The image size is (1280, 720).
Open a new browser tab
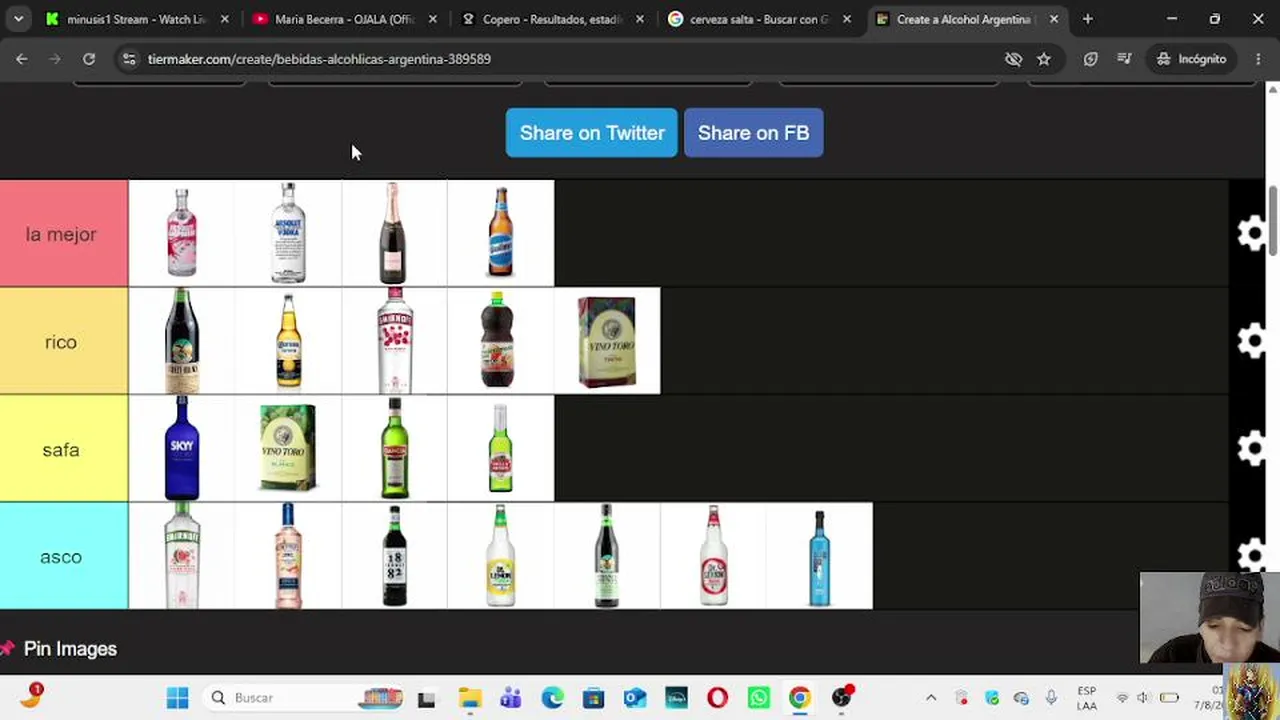click(x=1088, y=19)
